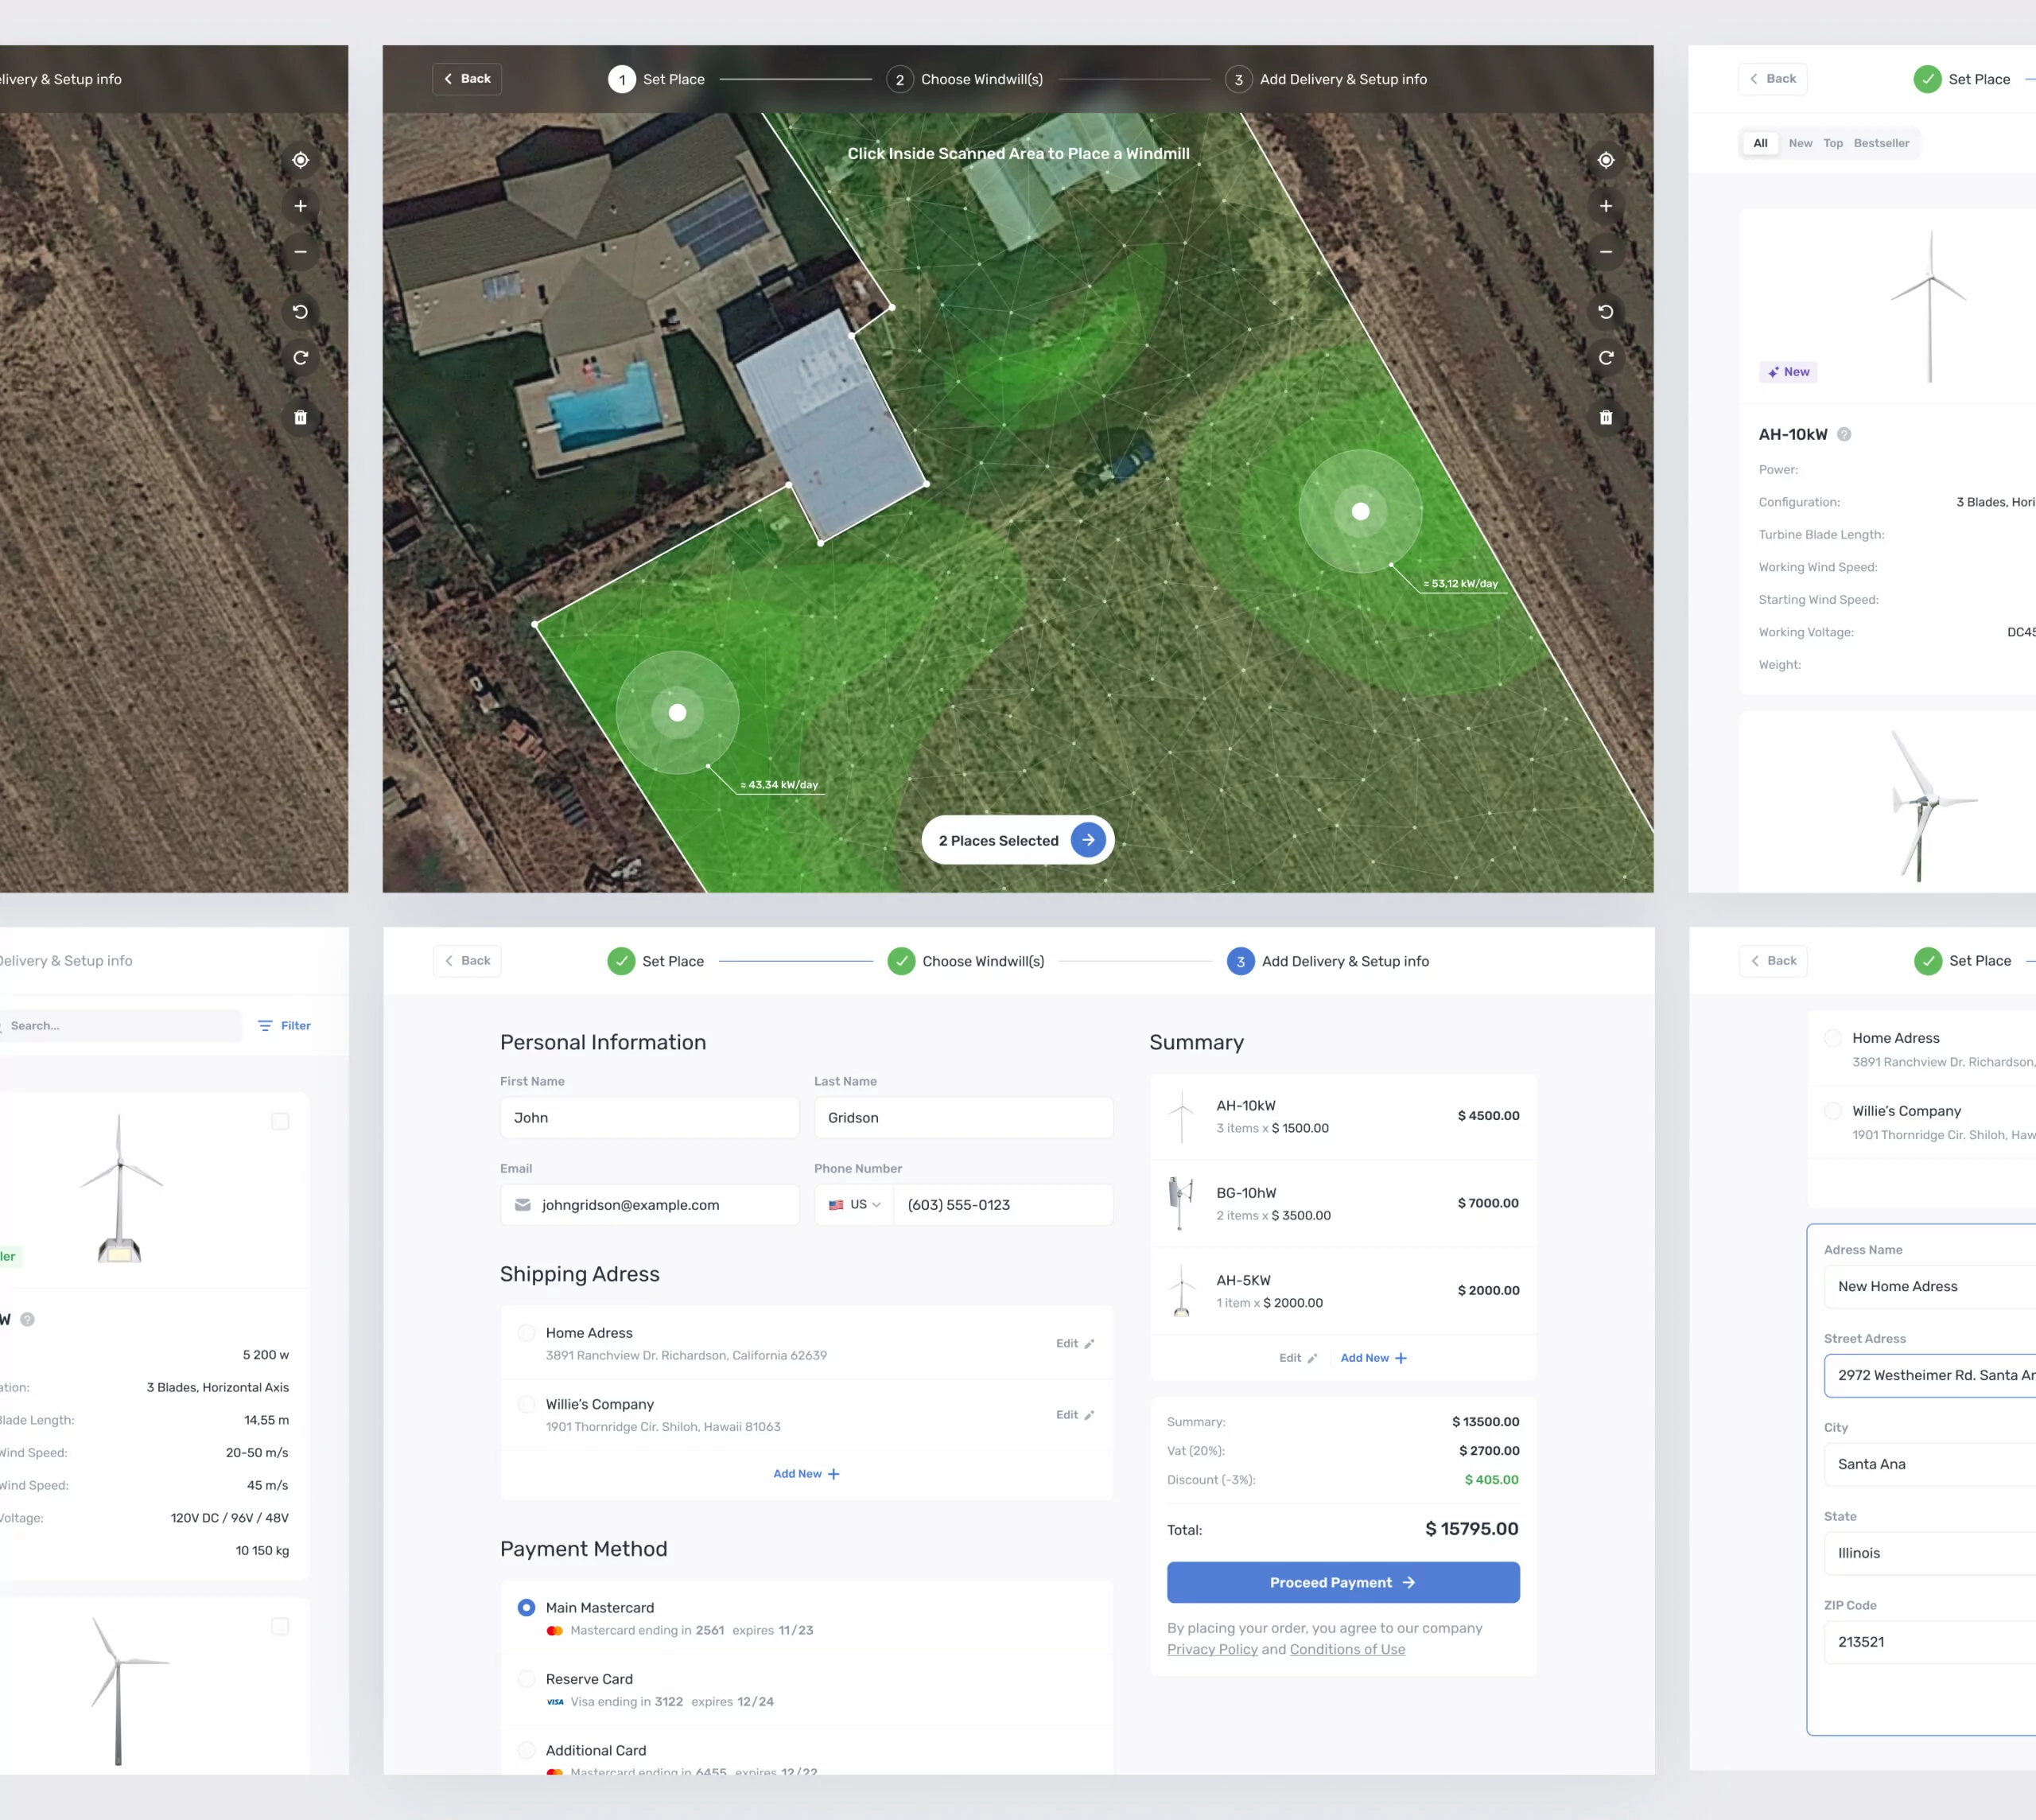Screen dimensions: 2036x1820
Task: Click the windmill marker showing 53,12 kW/day
Action: point(1360,511)
